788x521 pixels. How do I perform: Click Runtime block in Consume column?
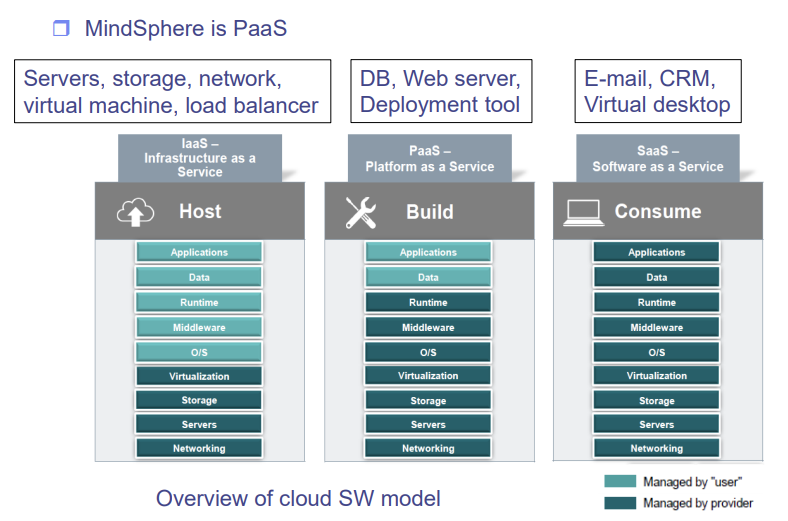click(x=656, y=302)
